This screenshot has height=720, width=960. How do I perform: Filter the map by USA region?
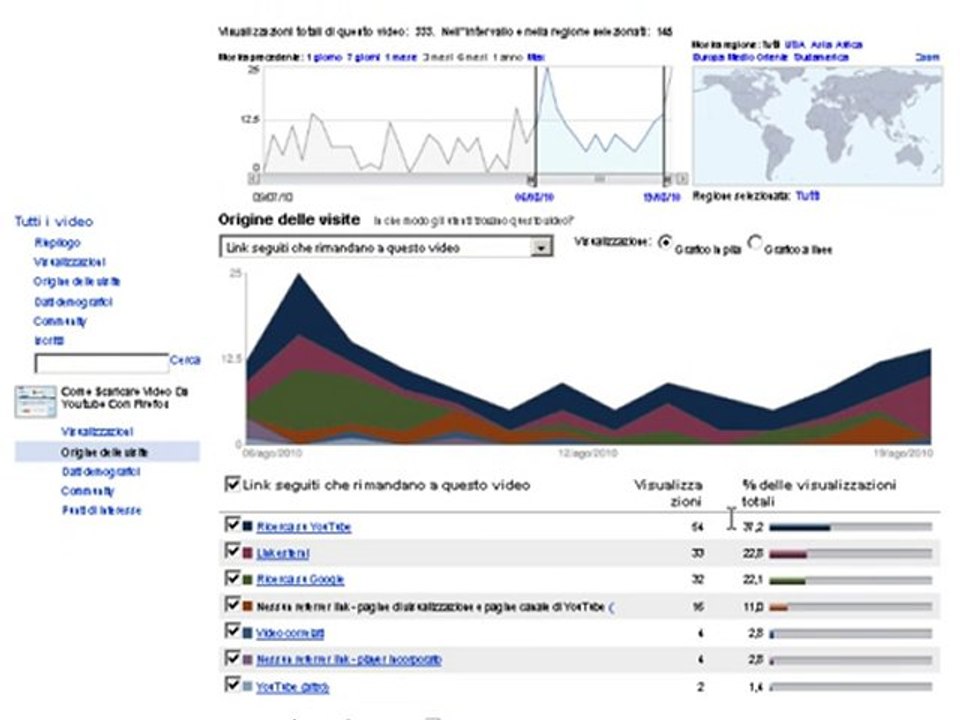click(x=795, y=45)
